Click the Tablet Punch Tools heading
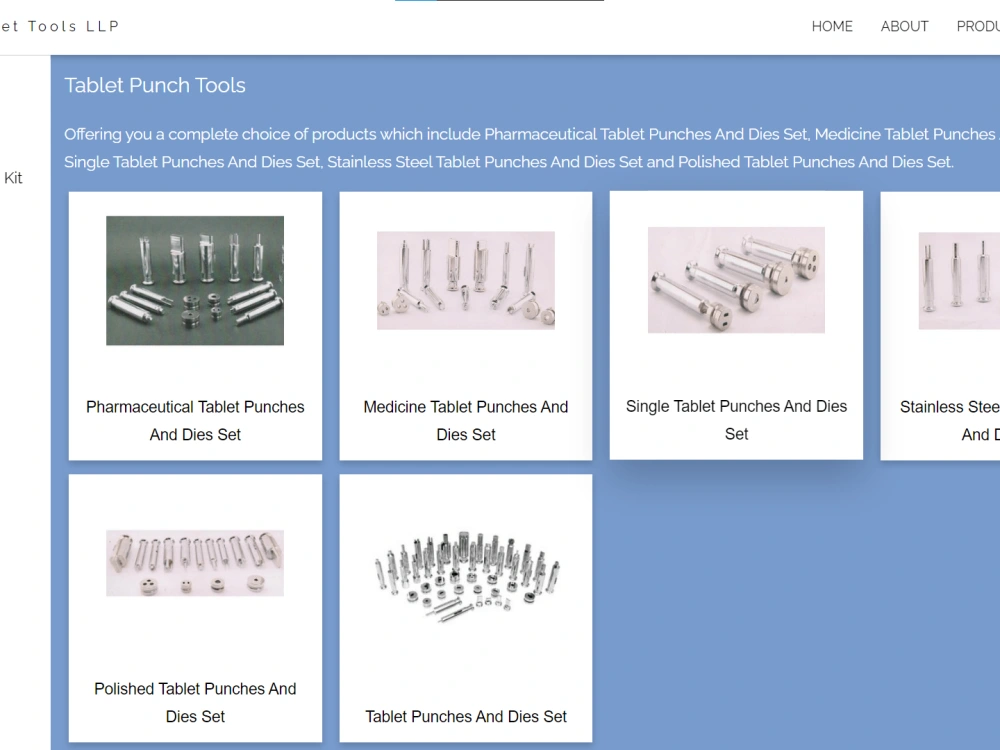Image resolution: width=1000 pixels, height=750 pixels. (155, 85)
